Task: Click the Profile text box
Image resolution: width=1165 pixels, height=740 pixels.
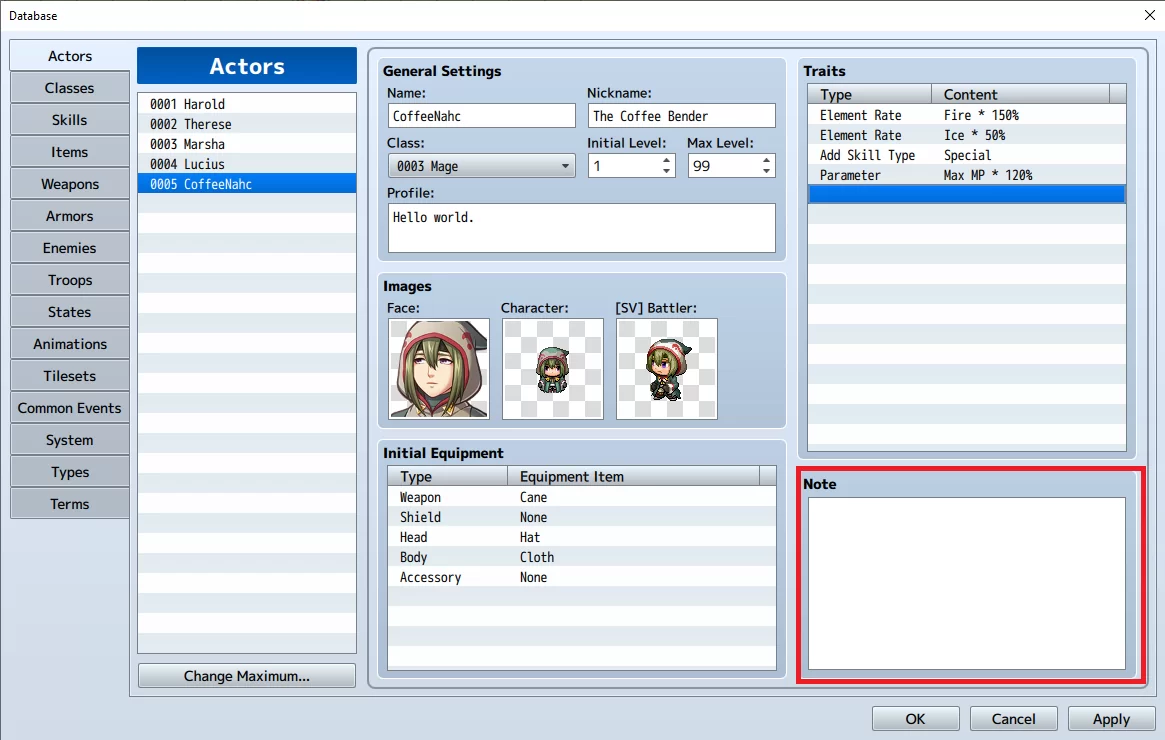Action: [582, 228]
